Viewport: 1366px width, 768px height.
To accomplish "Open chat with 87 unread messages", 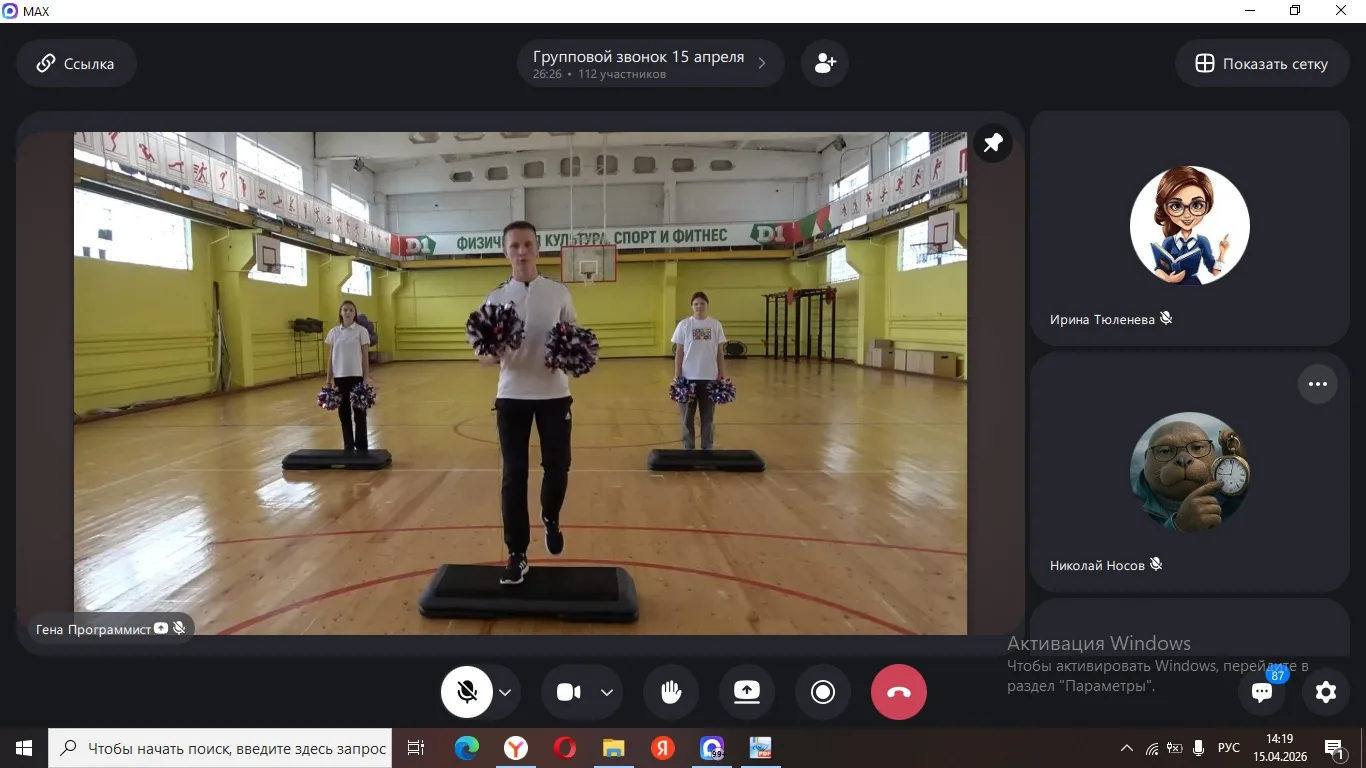I will [x=1262, y=692].
